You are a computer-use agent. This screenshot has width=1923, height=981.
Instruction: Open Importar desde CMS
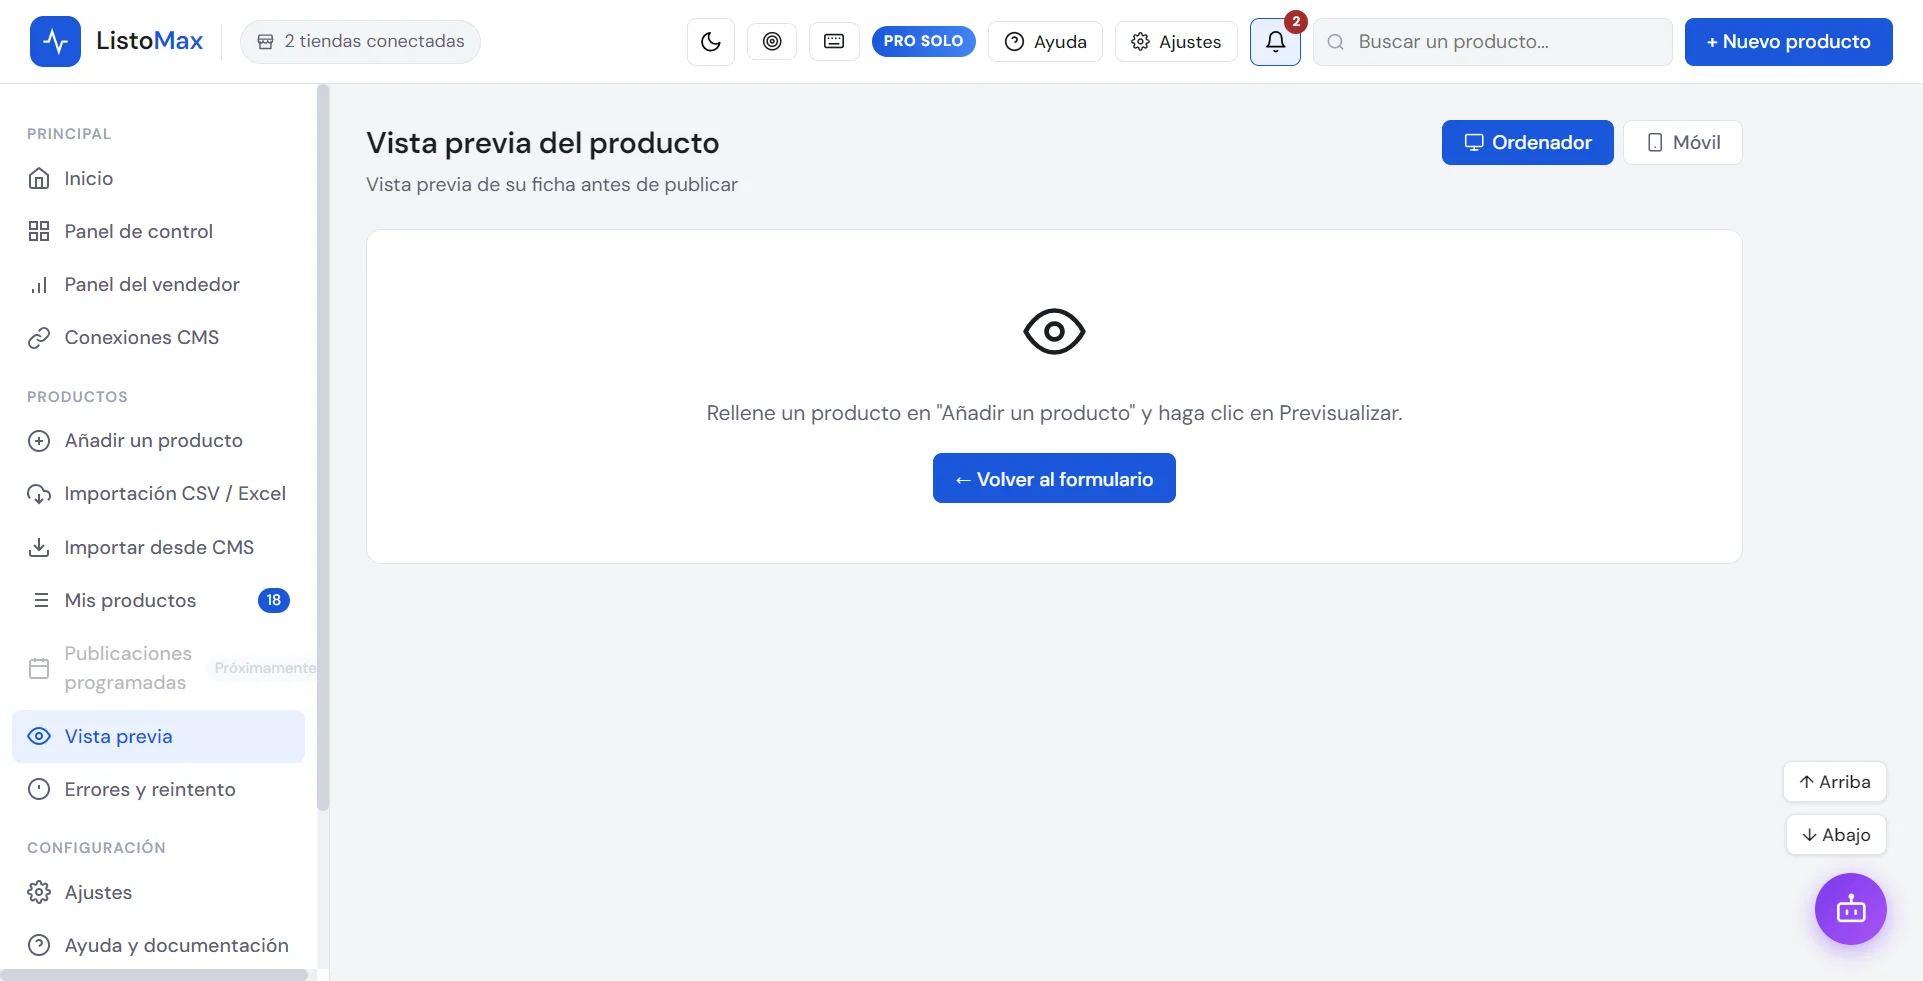(158, 547)
